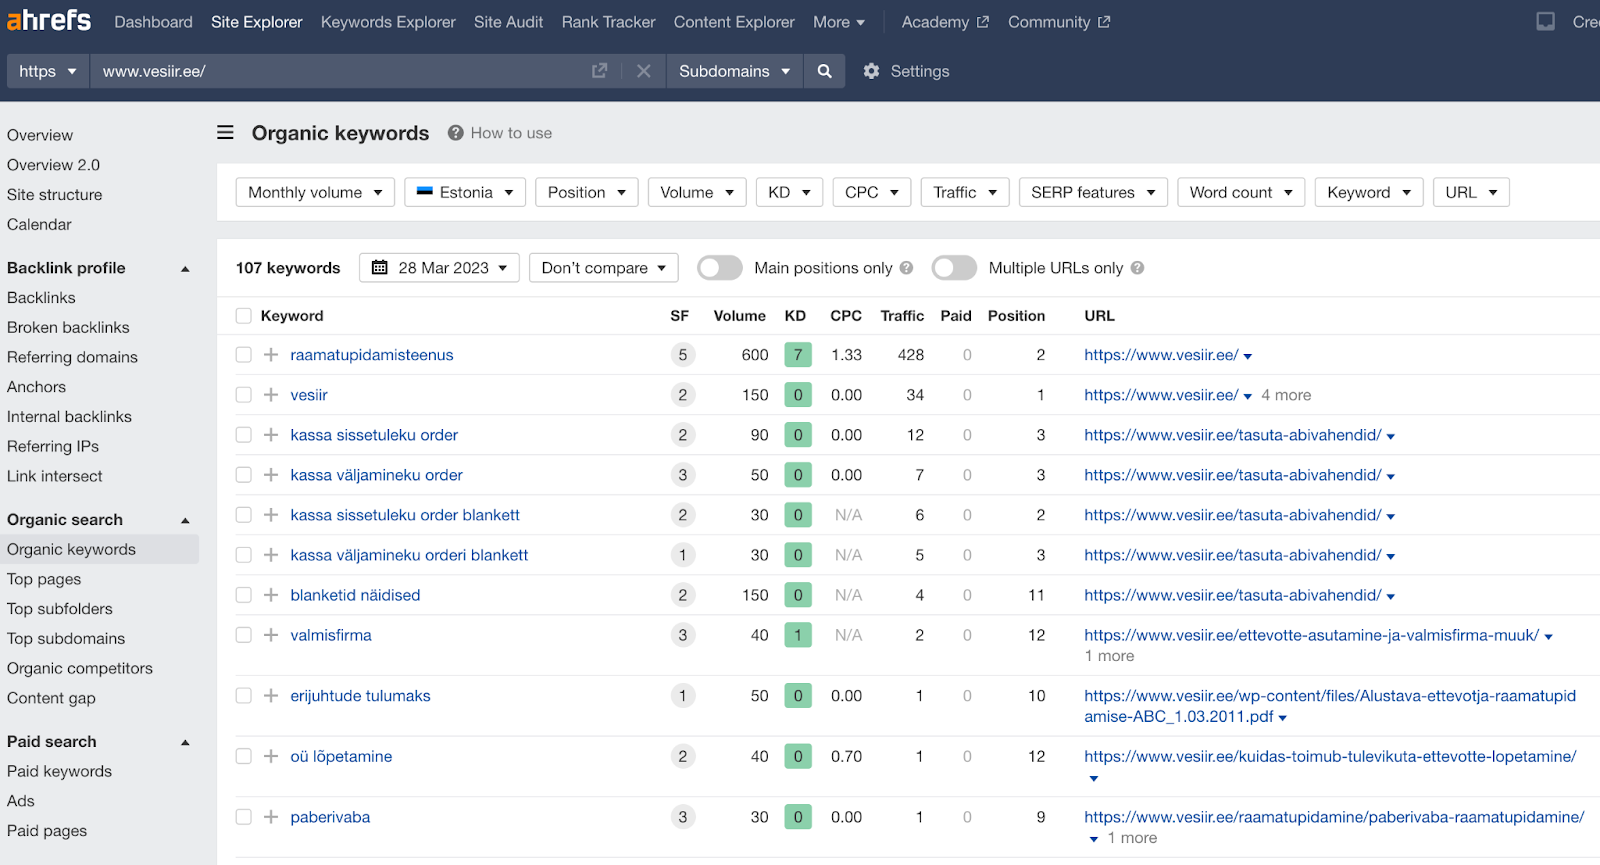1600x865 pixels.
Task: Sort by the Traffic column header
Action: click(902, 316)
